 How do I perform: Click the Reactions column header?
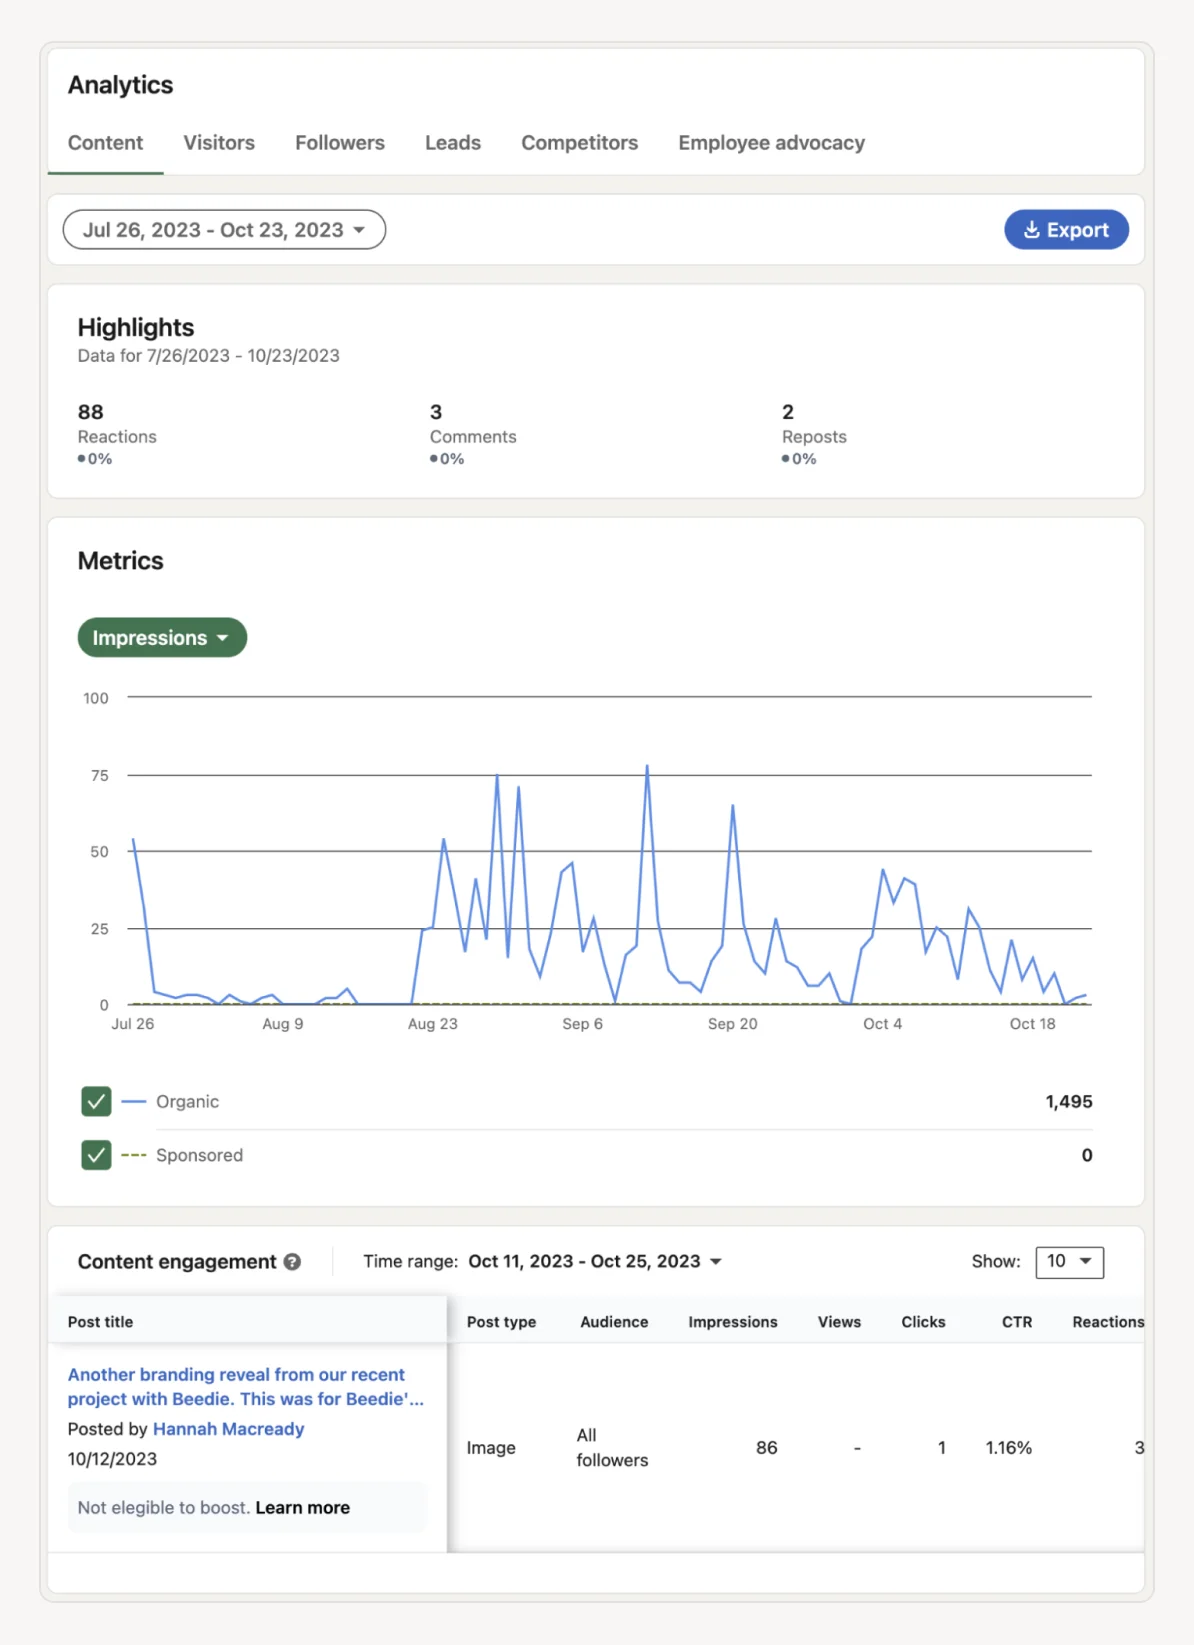[1108, 1322]
